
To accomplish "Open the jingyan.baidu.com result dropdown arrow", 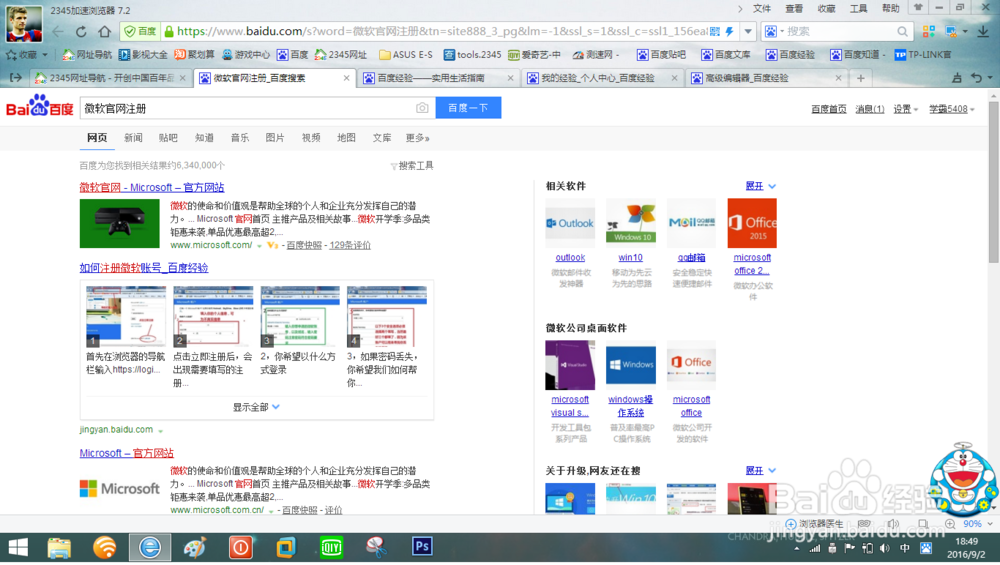I will (161, 430).
